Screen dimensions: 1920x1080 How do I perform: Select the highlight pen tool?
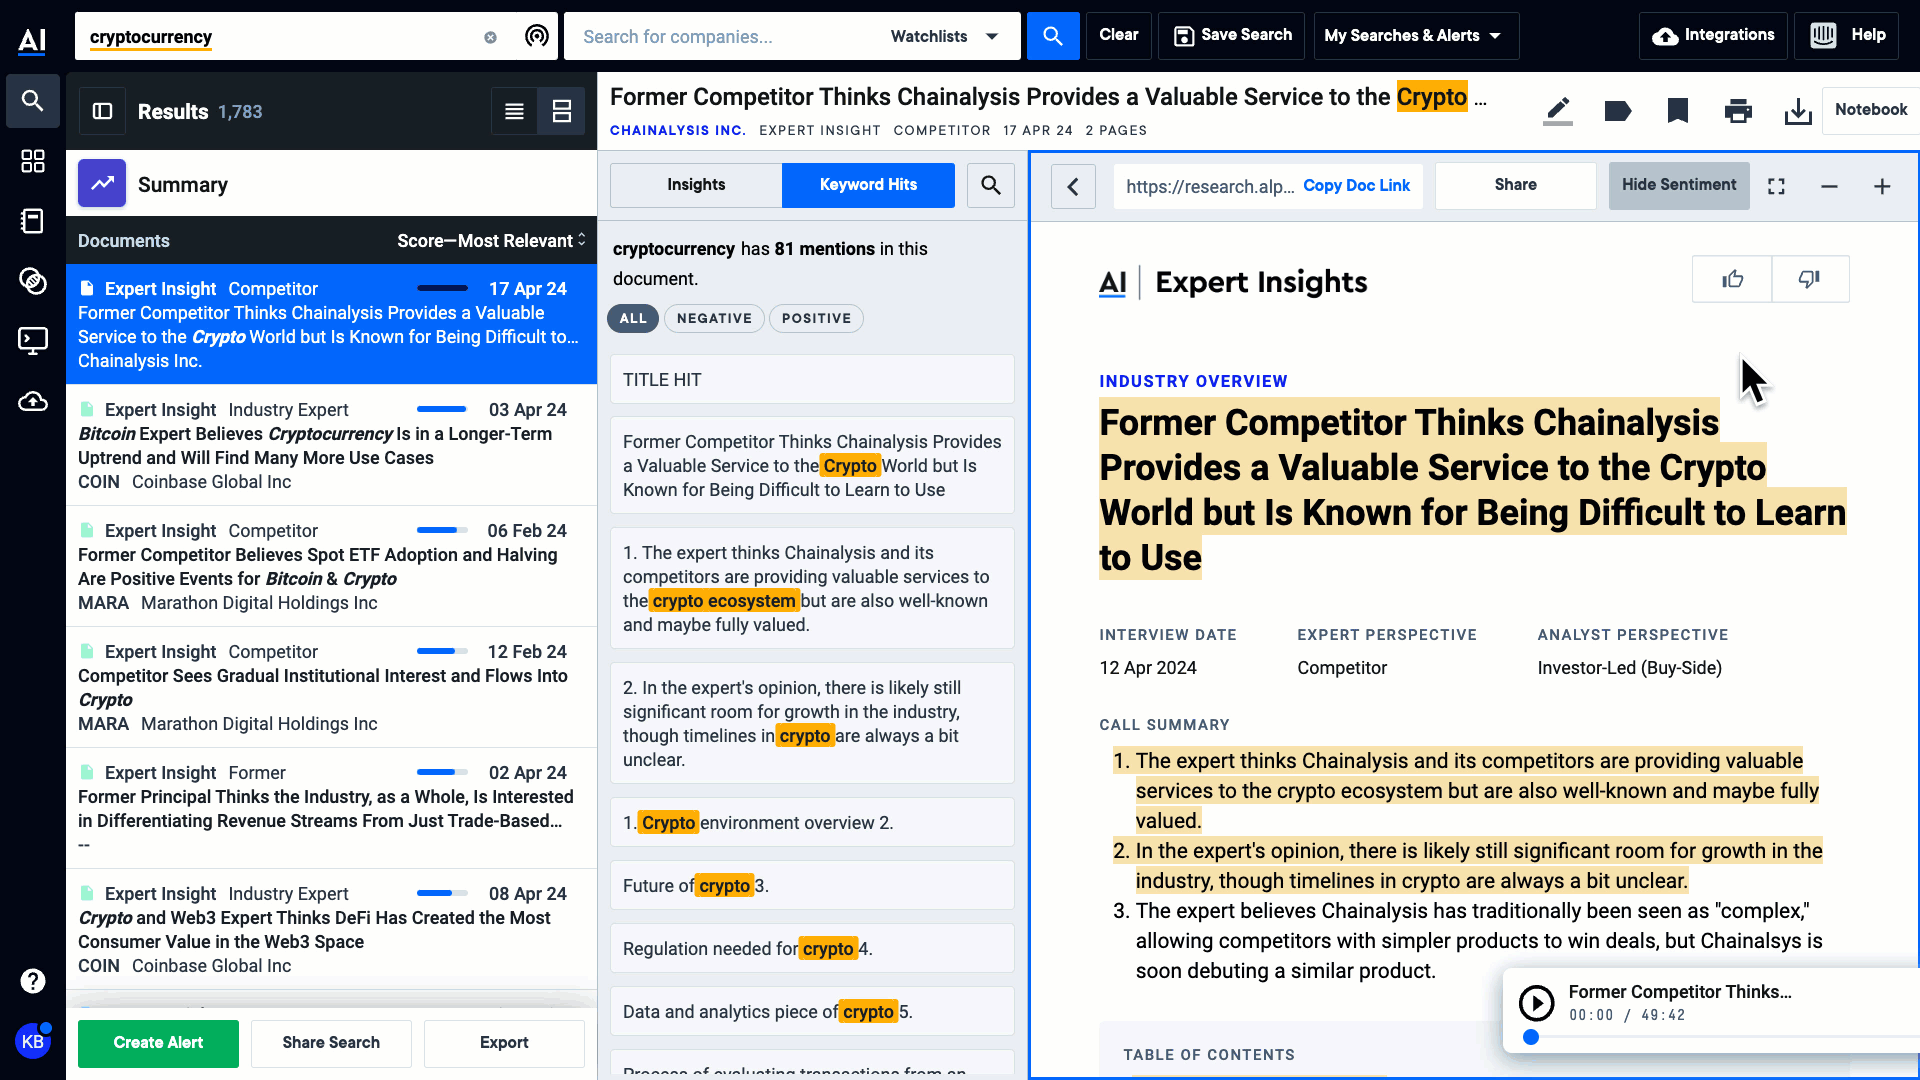pyautogui.click(x=1558, y=110)
